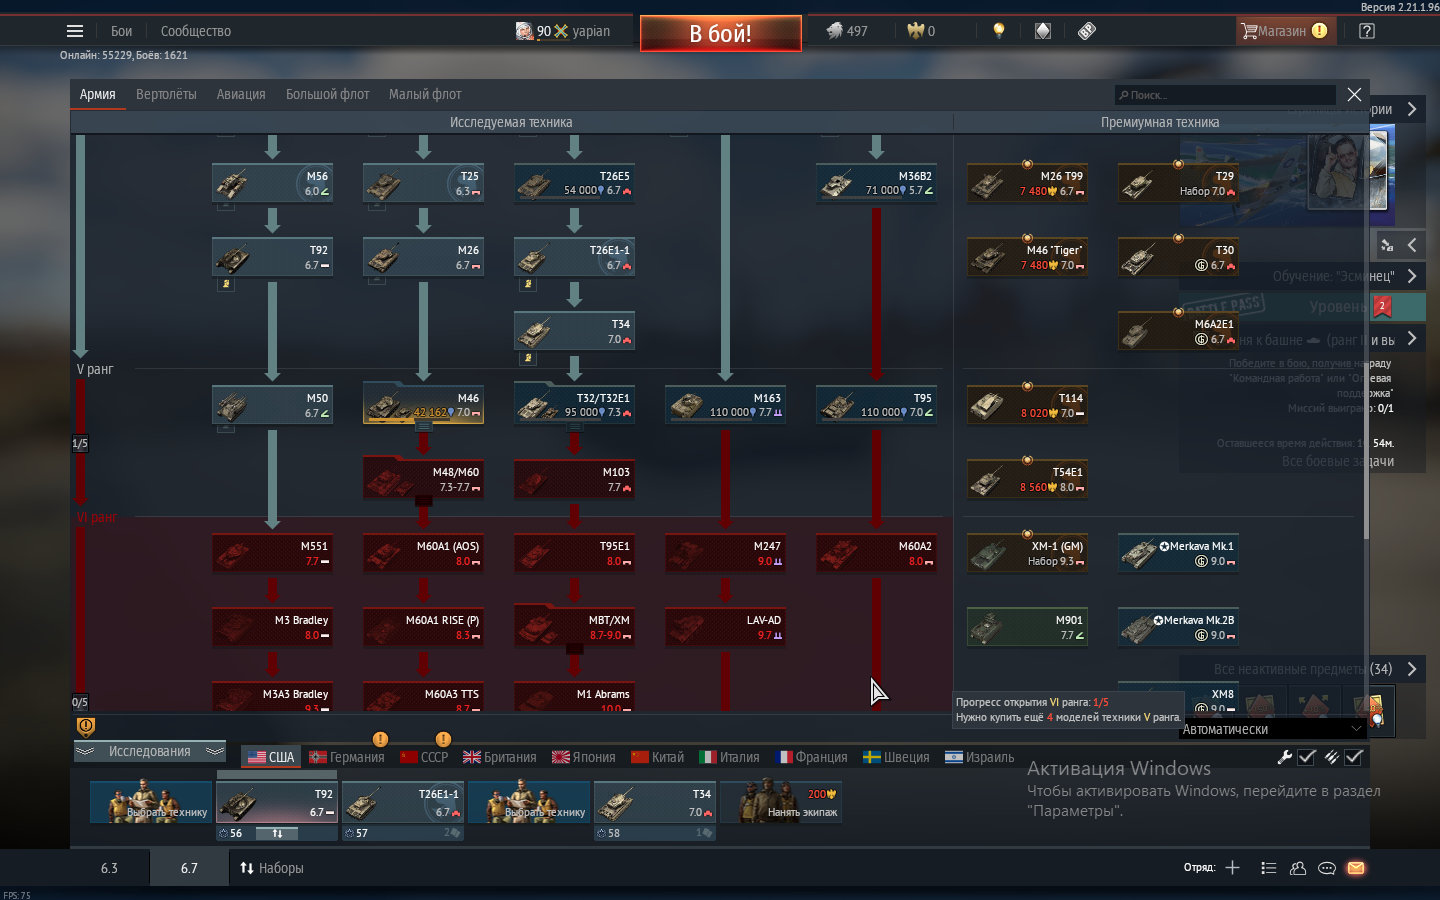
Task: Click the В бой! battle button
Action: [720, 33]
